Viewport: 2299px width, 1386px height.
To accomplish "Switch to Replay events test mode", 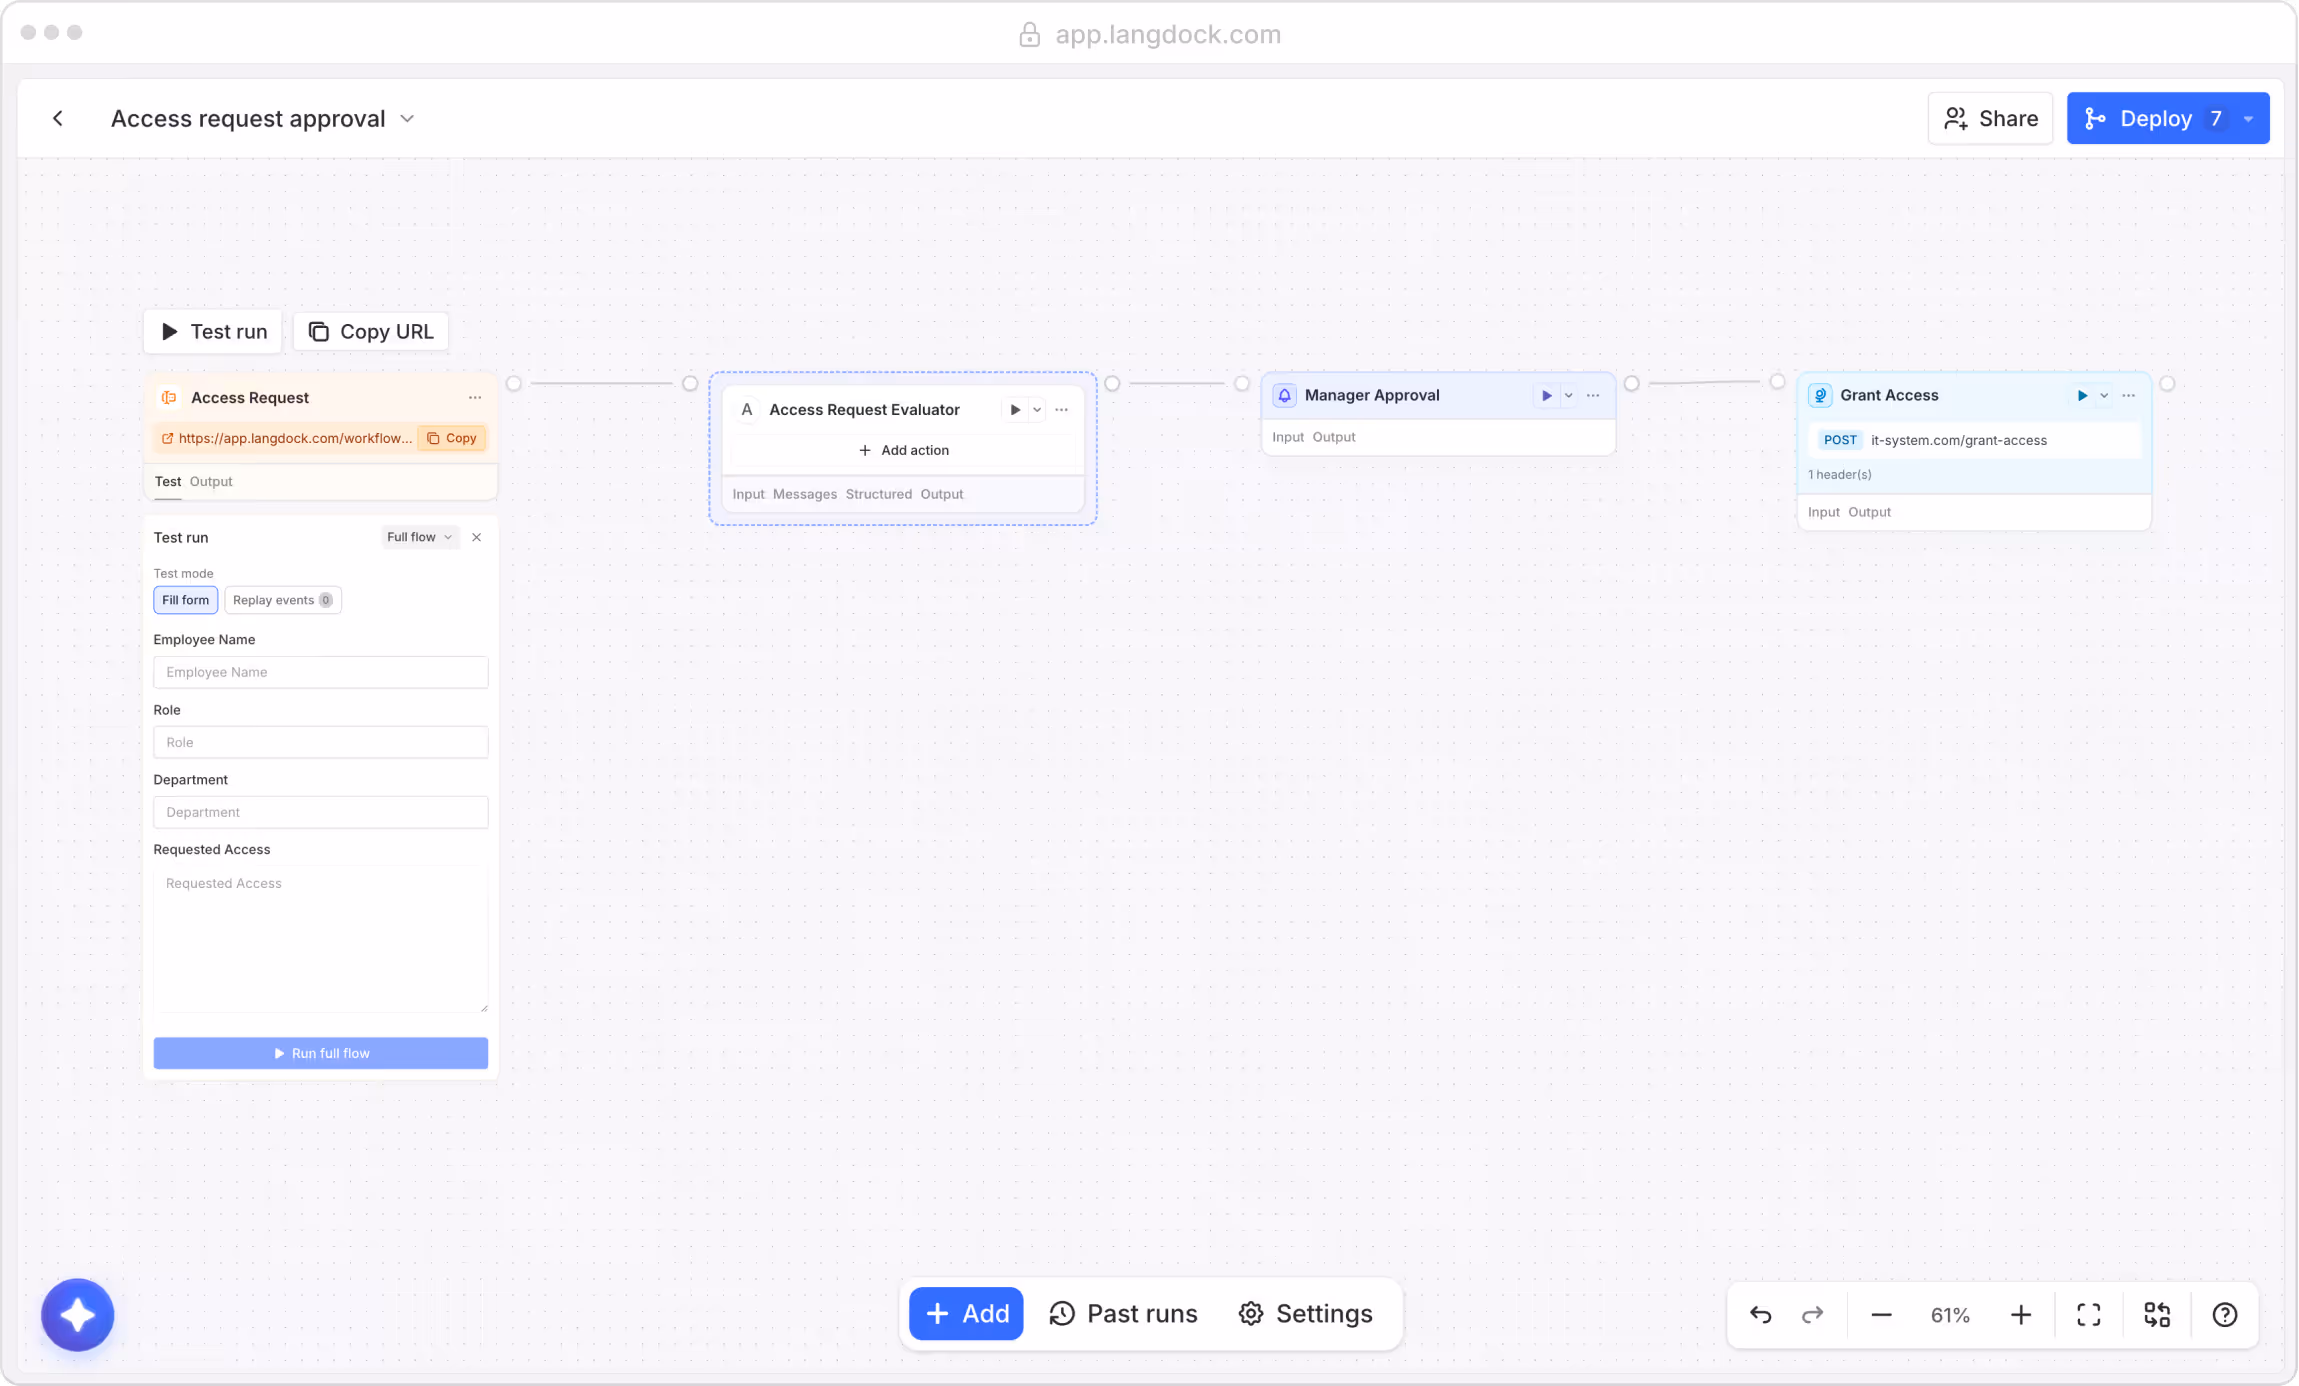I will [282, 600].
